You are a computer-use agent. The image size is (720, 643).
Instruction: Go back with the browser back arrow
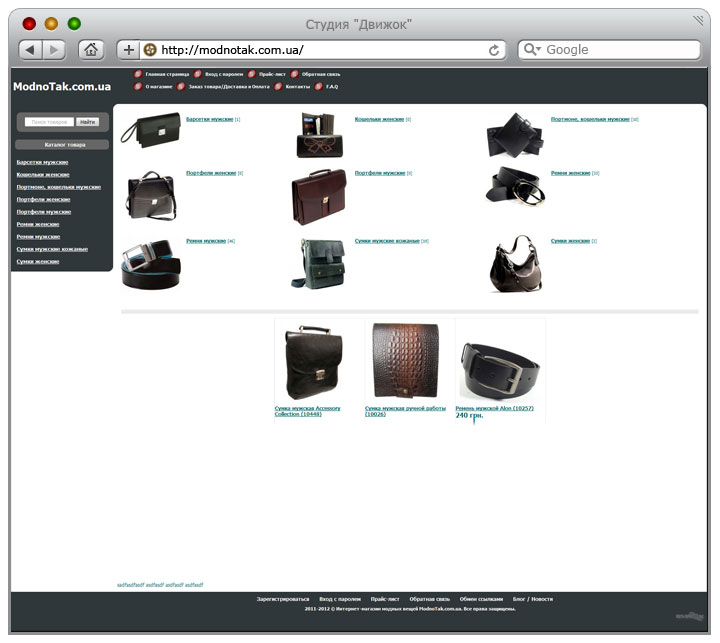click(x=30, y=50)
